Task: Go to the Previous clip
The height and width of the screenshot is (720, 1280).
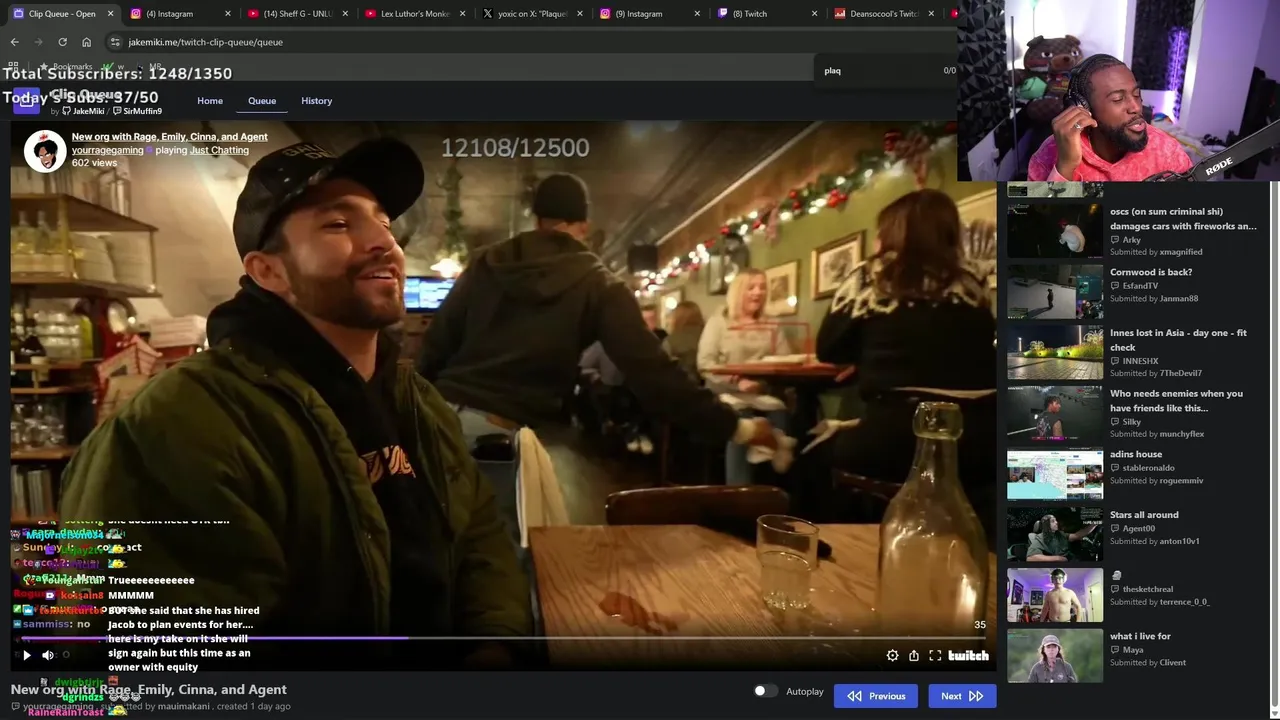Action: [876, 696]
